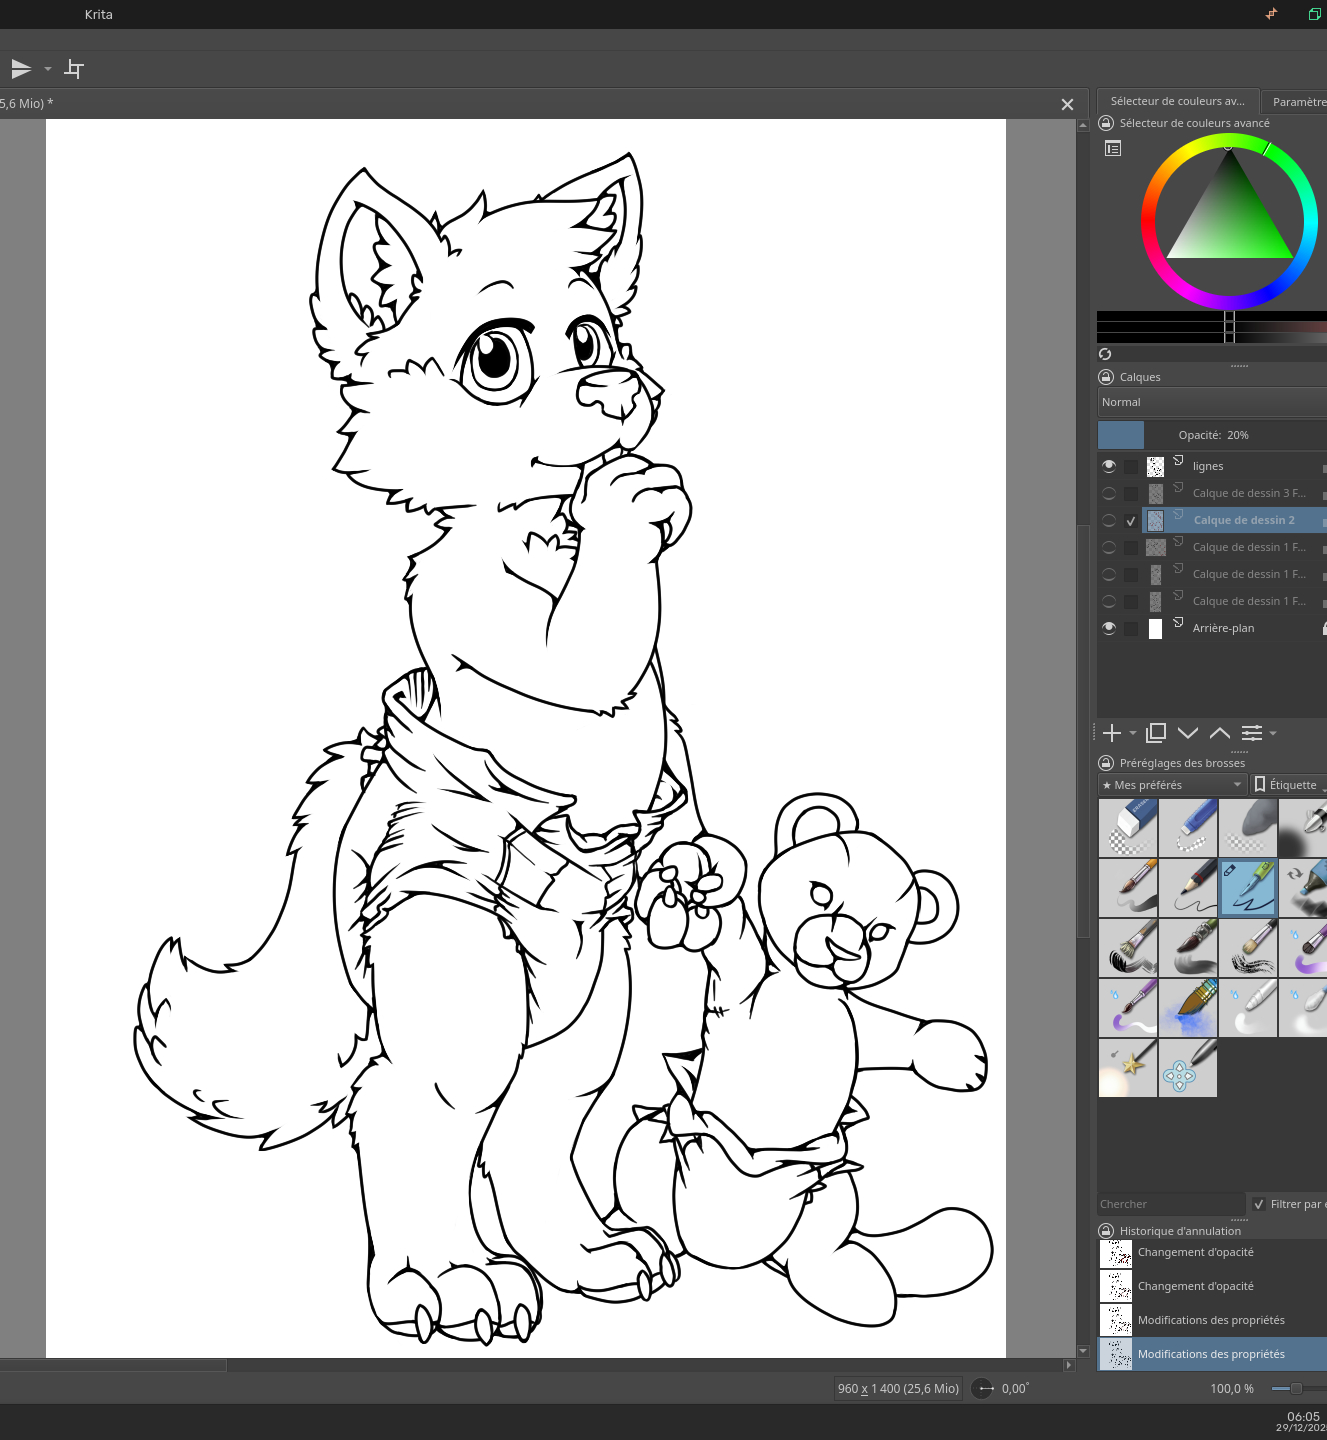Hide the Arrière-plan layer
The image size is (1327, 1440).
pyautogui.click(x=1109, y=628)
